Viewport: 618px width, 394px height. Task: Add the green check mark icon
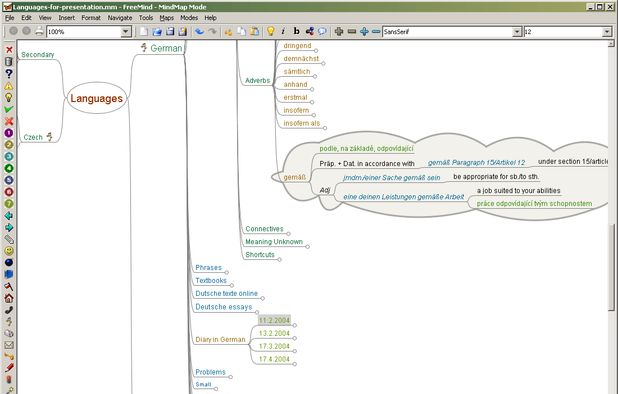[x=9, y=109]
